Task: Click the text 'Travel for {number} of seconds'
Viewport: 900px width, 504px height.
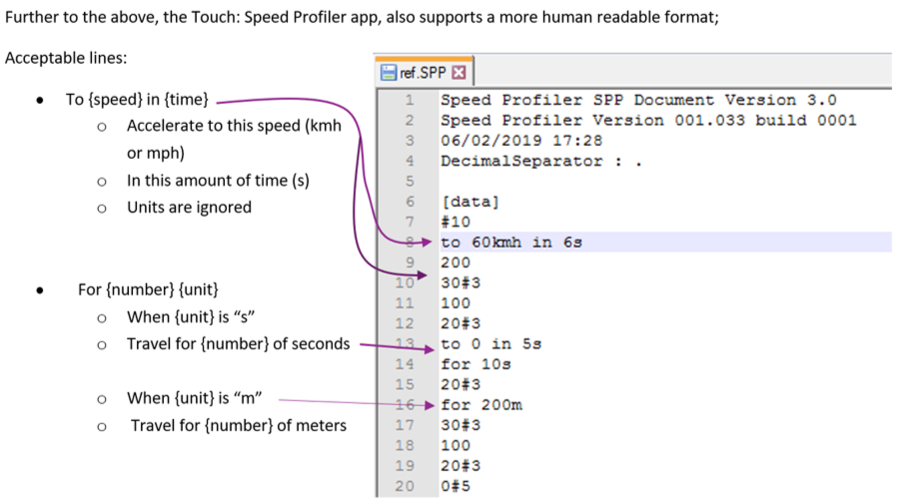Action: (x=238, y=344)
